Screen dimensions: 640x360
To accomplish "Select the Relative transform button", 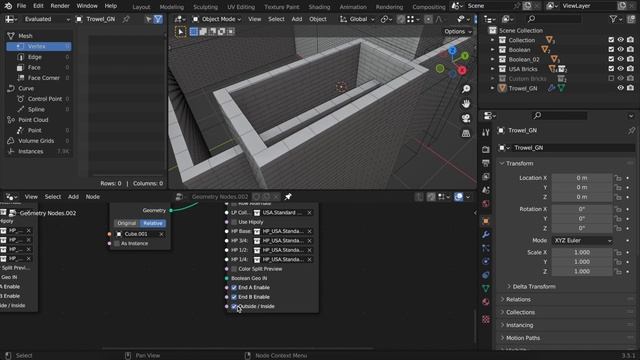I will click(x=153, y=223).
